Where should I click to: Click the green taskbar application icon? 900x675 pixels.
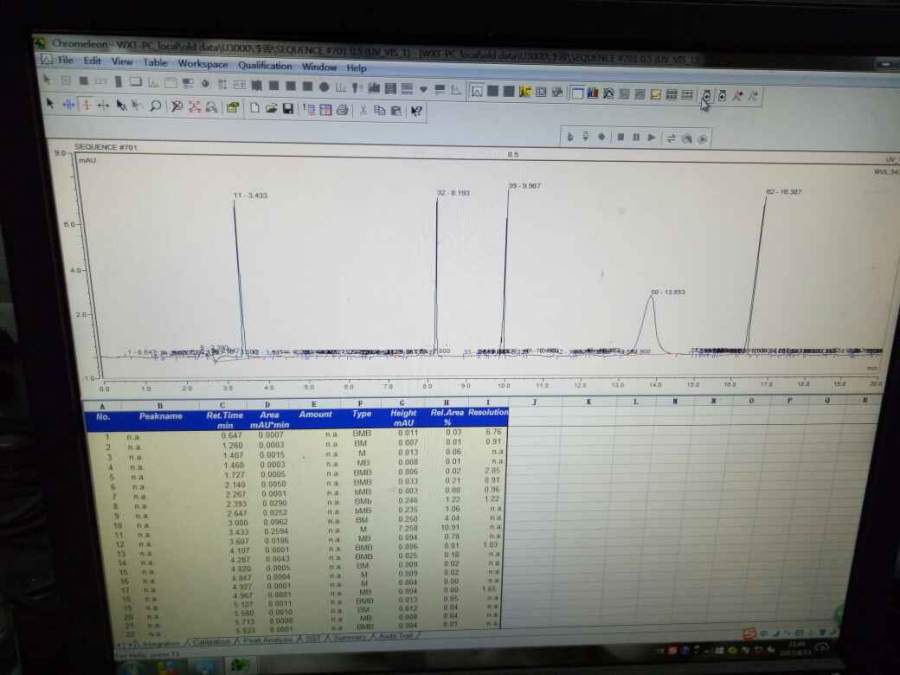(240, 666)
